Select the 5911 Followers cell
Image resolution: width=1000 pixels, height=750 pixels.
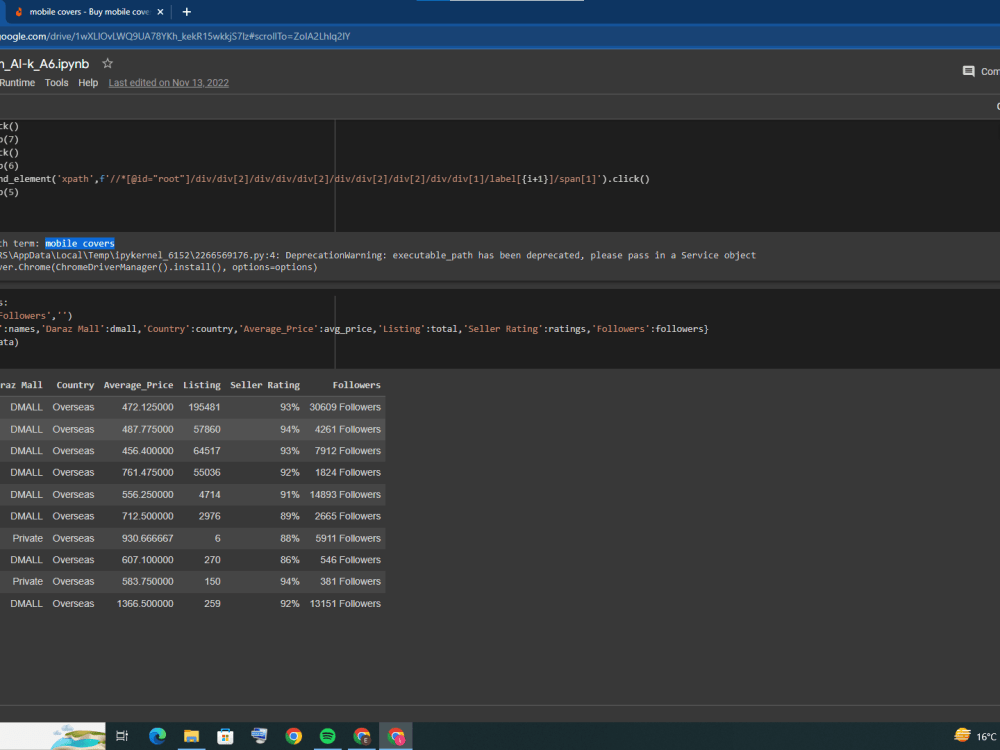(x=348, y=538)
